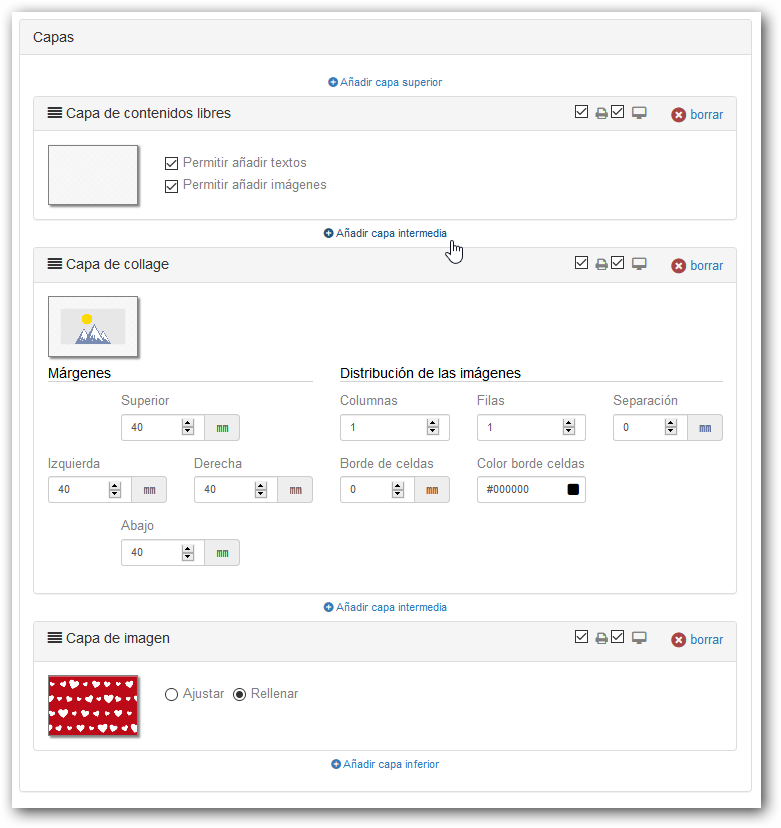The width and height of the screenshot is (781, 828).
Task: Click the Superior margin value field
Action: (163, 427)
